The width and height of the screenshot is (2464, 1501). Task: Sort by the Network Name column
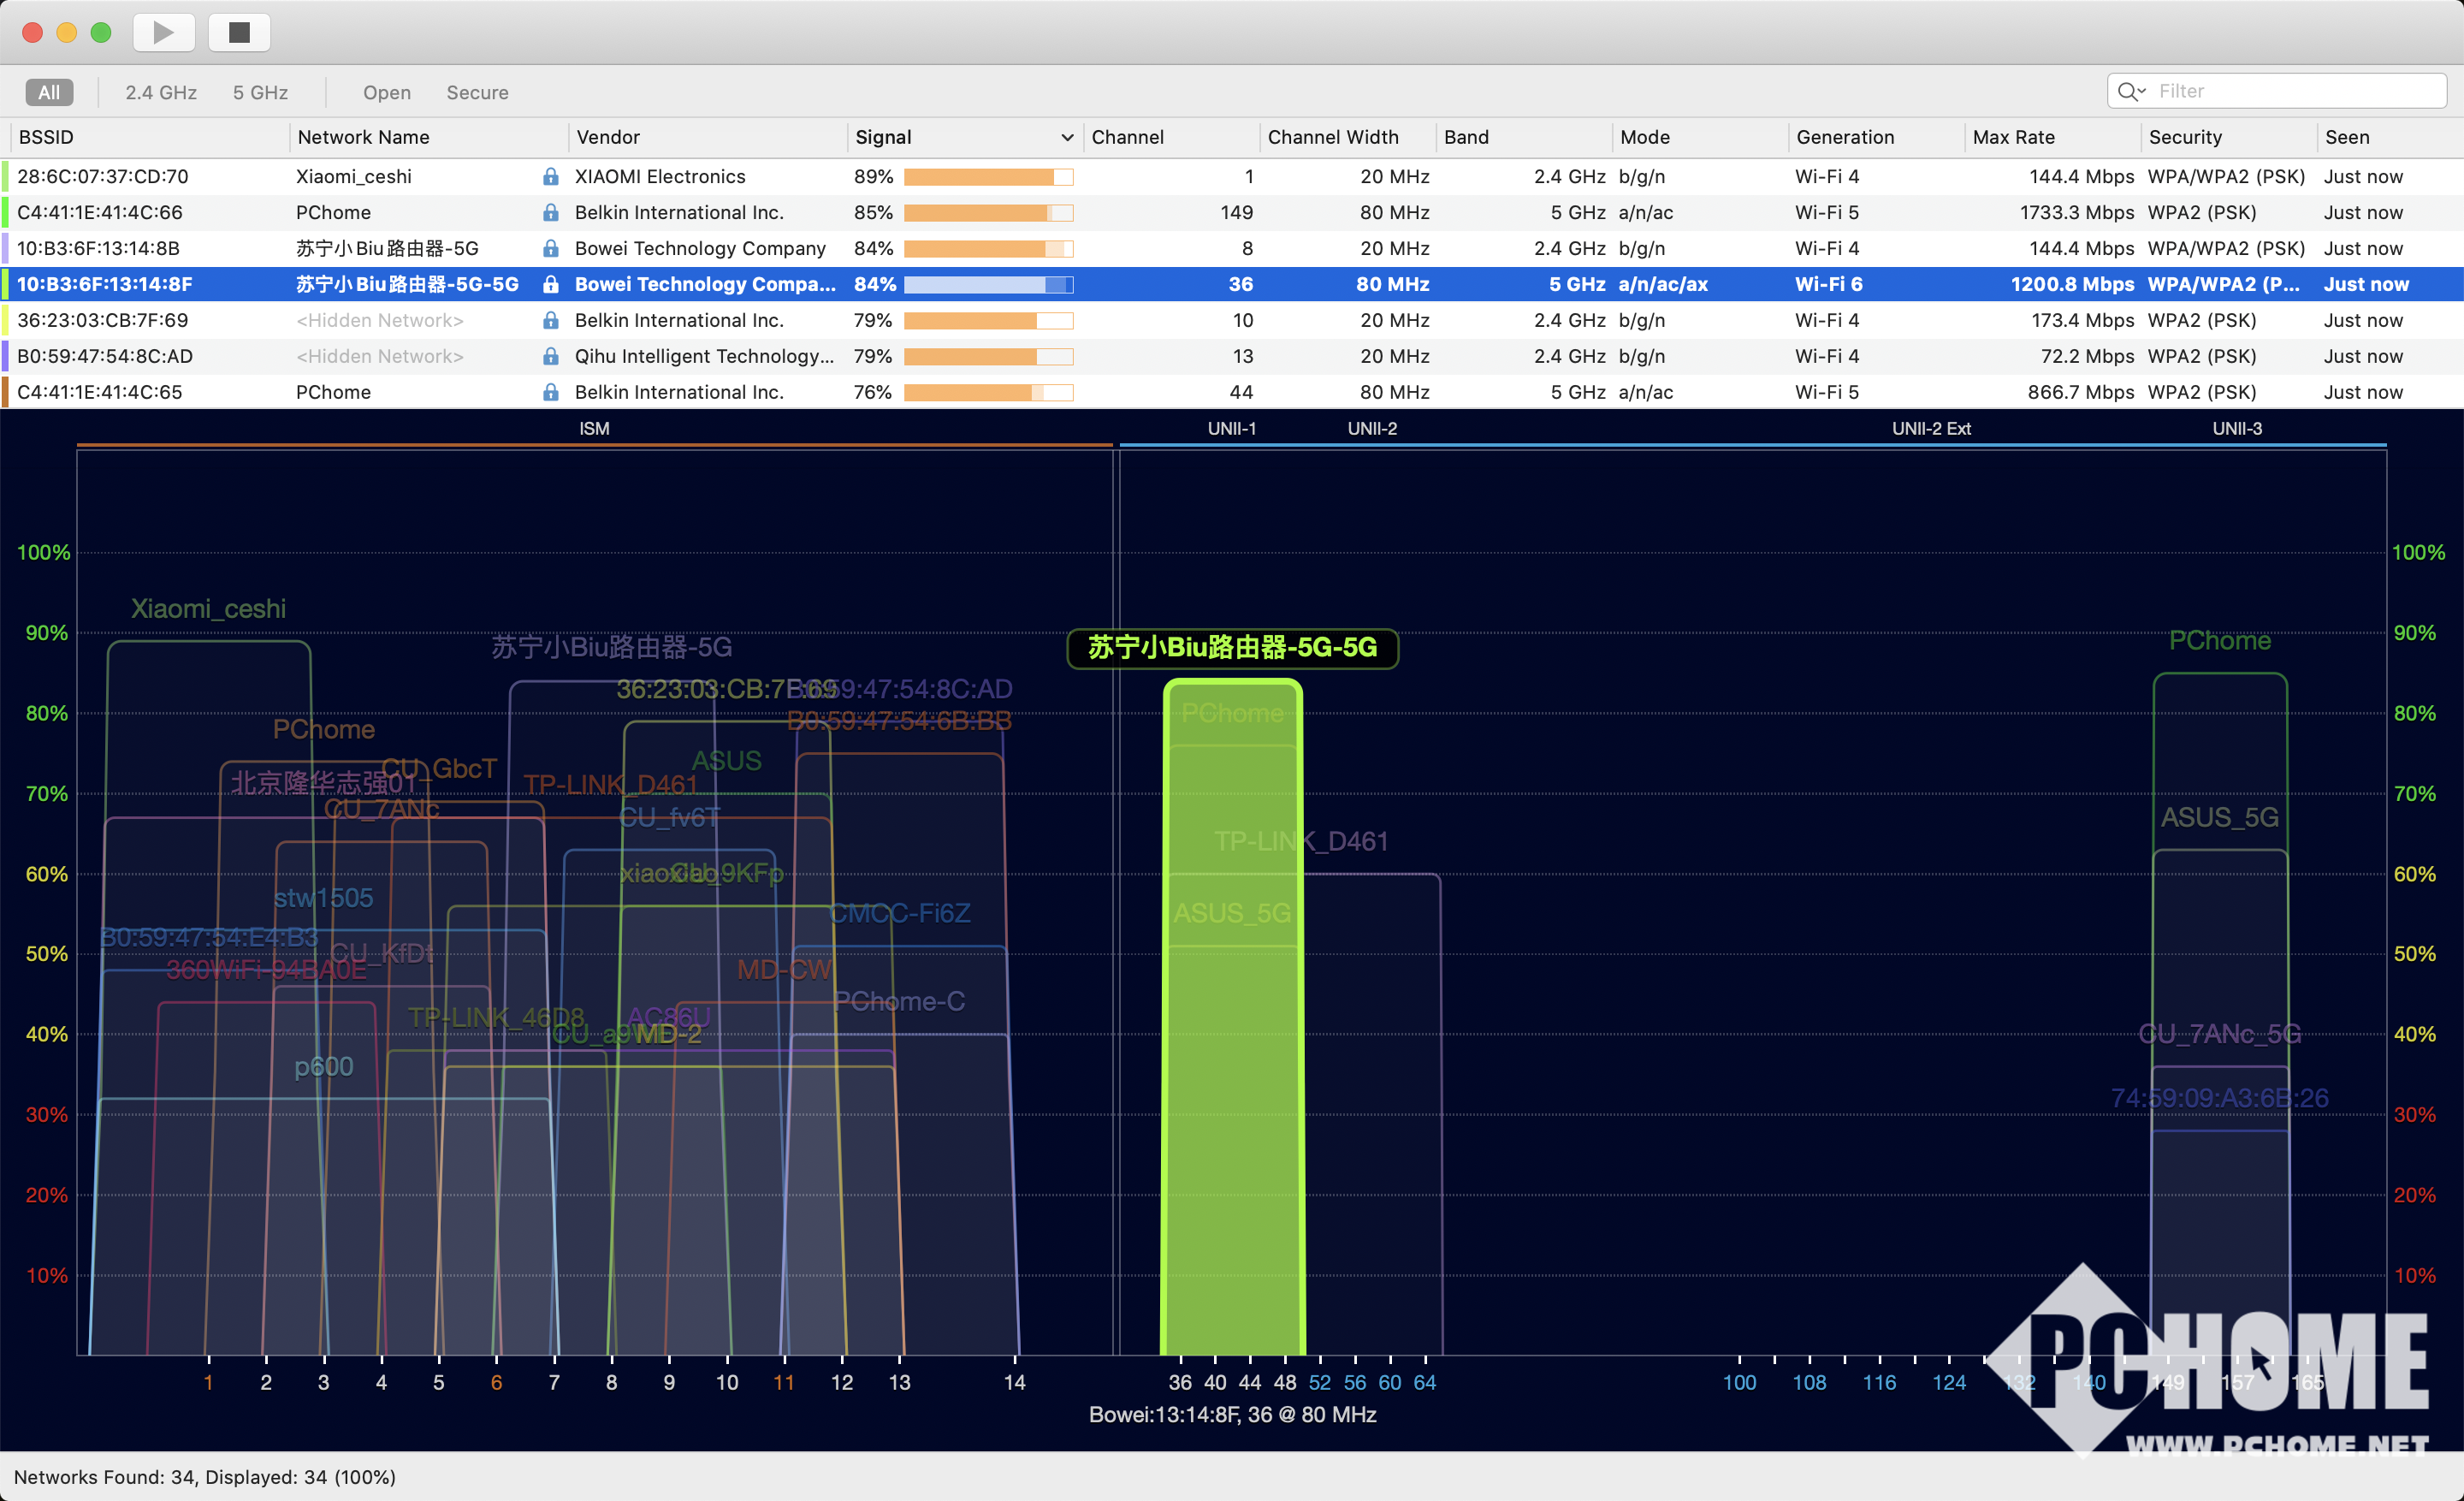point(430,137)
